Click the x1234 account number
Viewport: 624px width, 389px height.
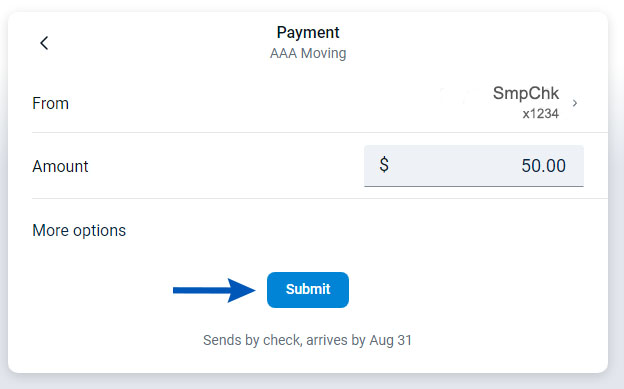click(x=540, y=114)
